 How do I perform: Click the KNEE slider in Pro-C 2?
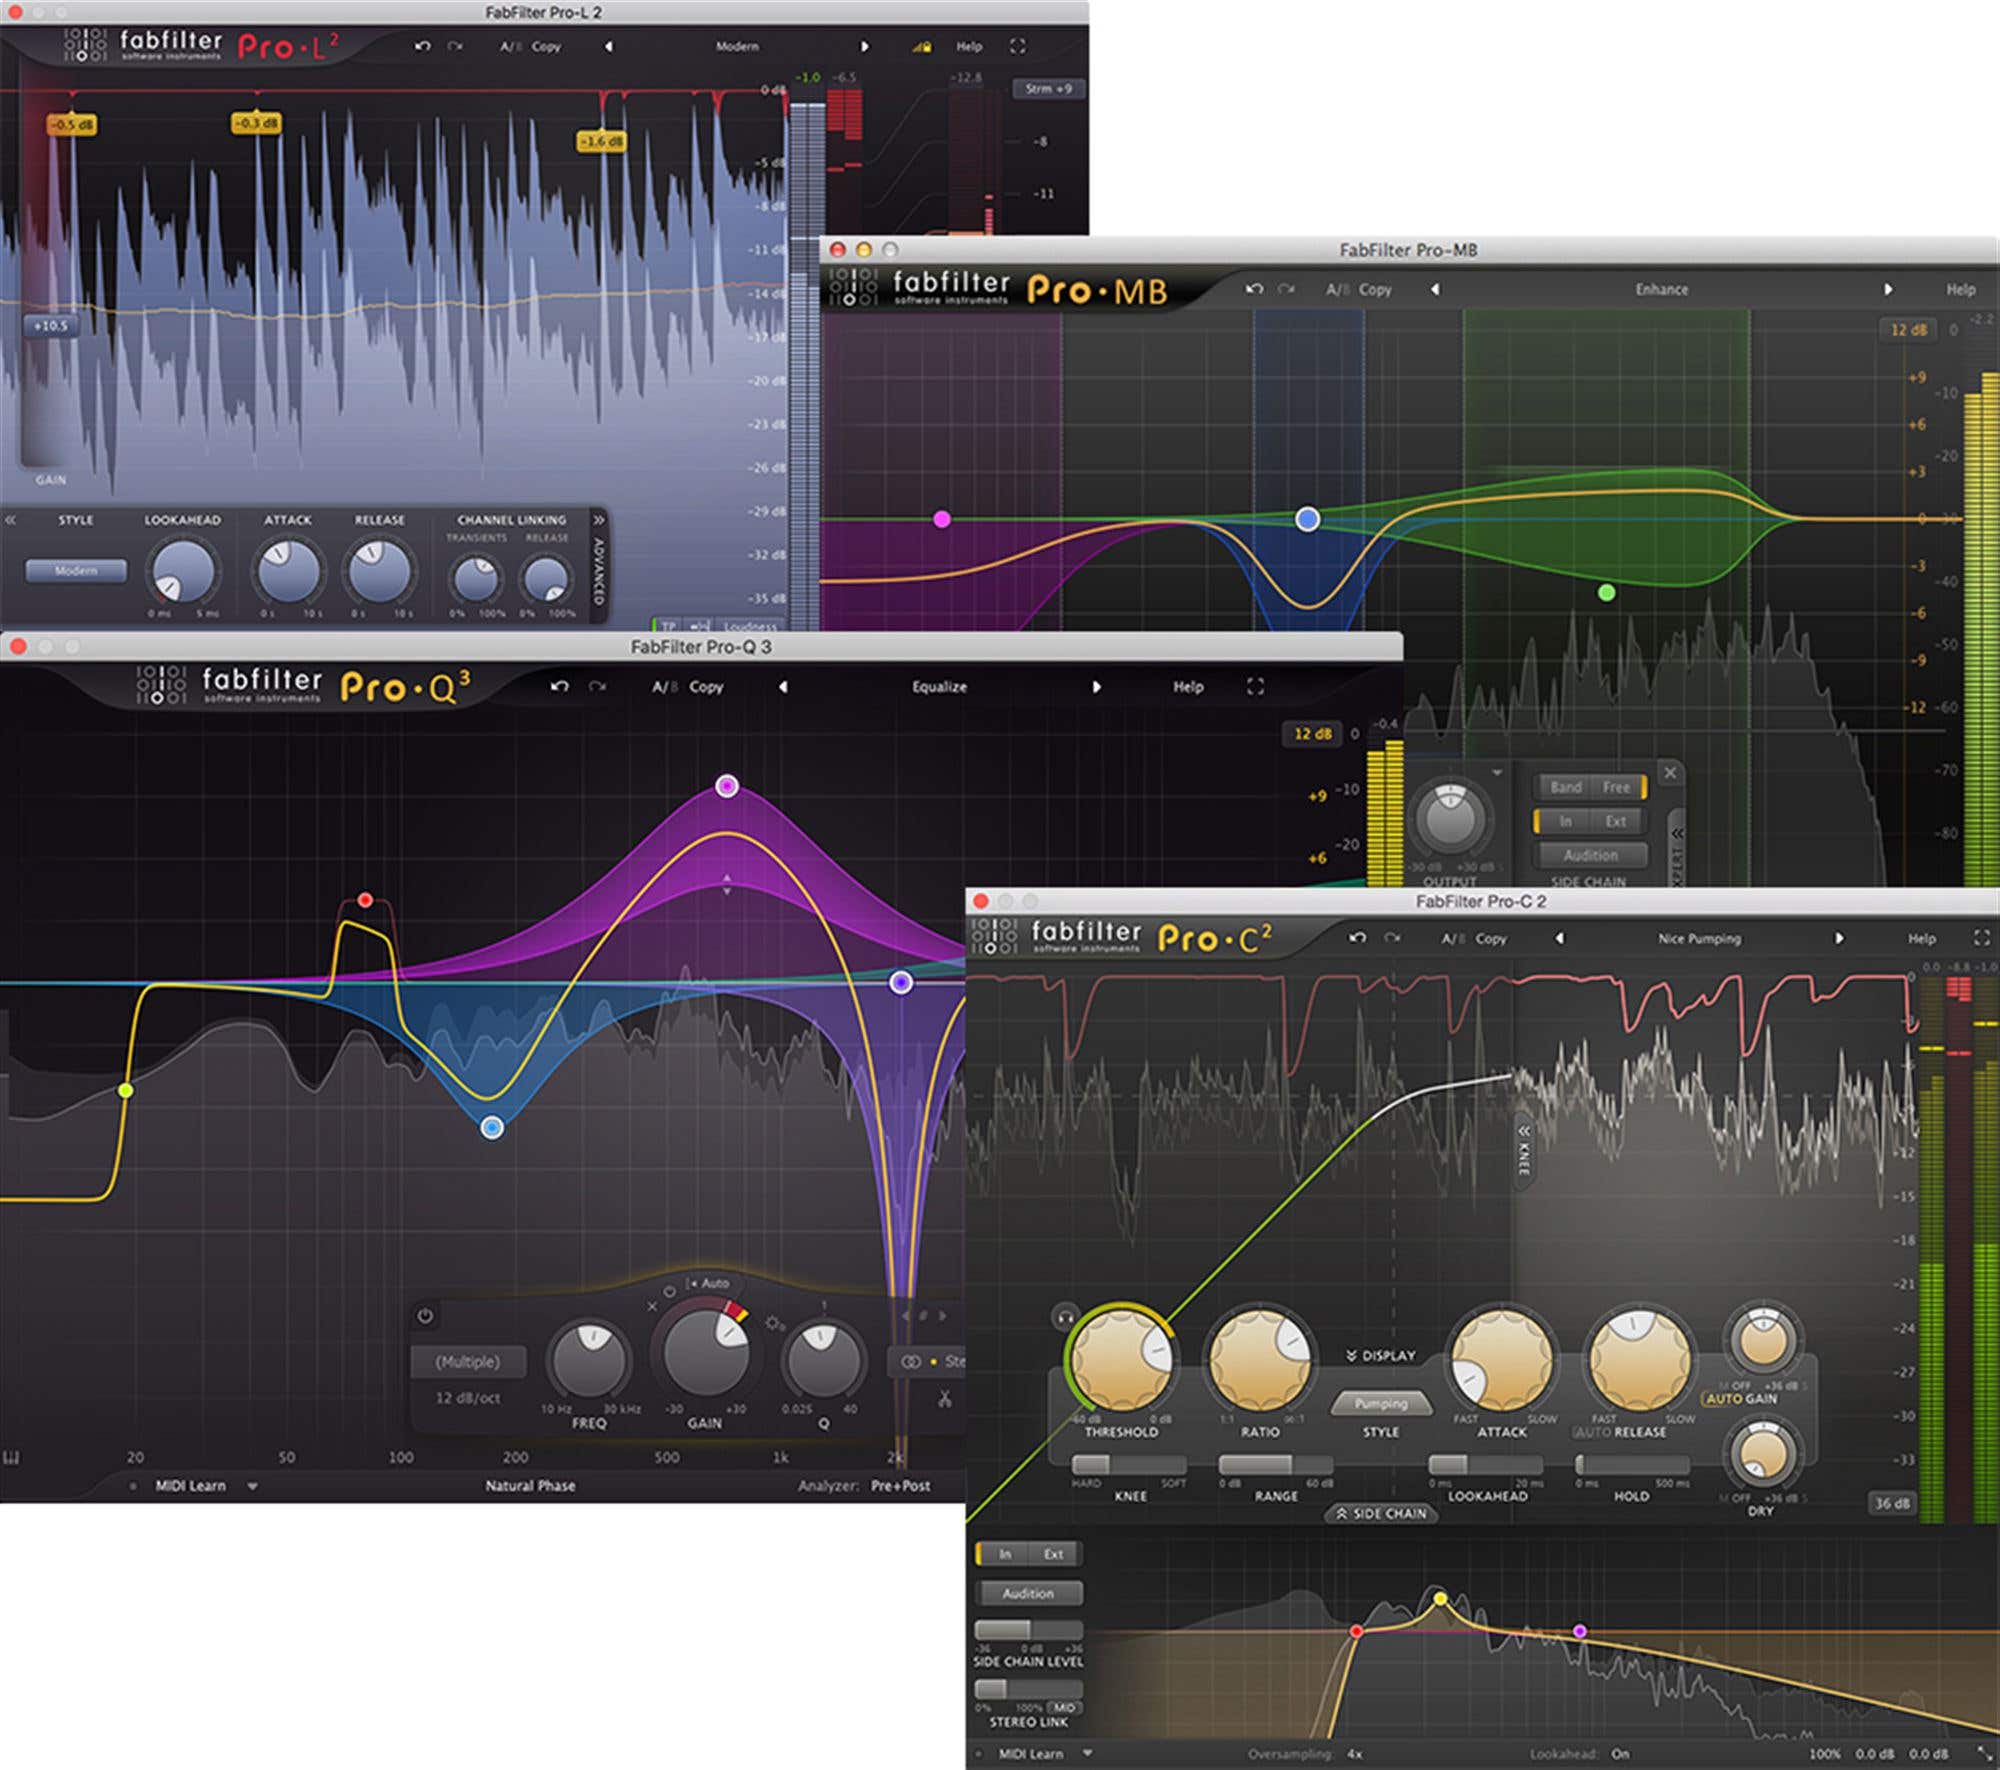(1129, 1465)
